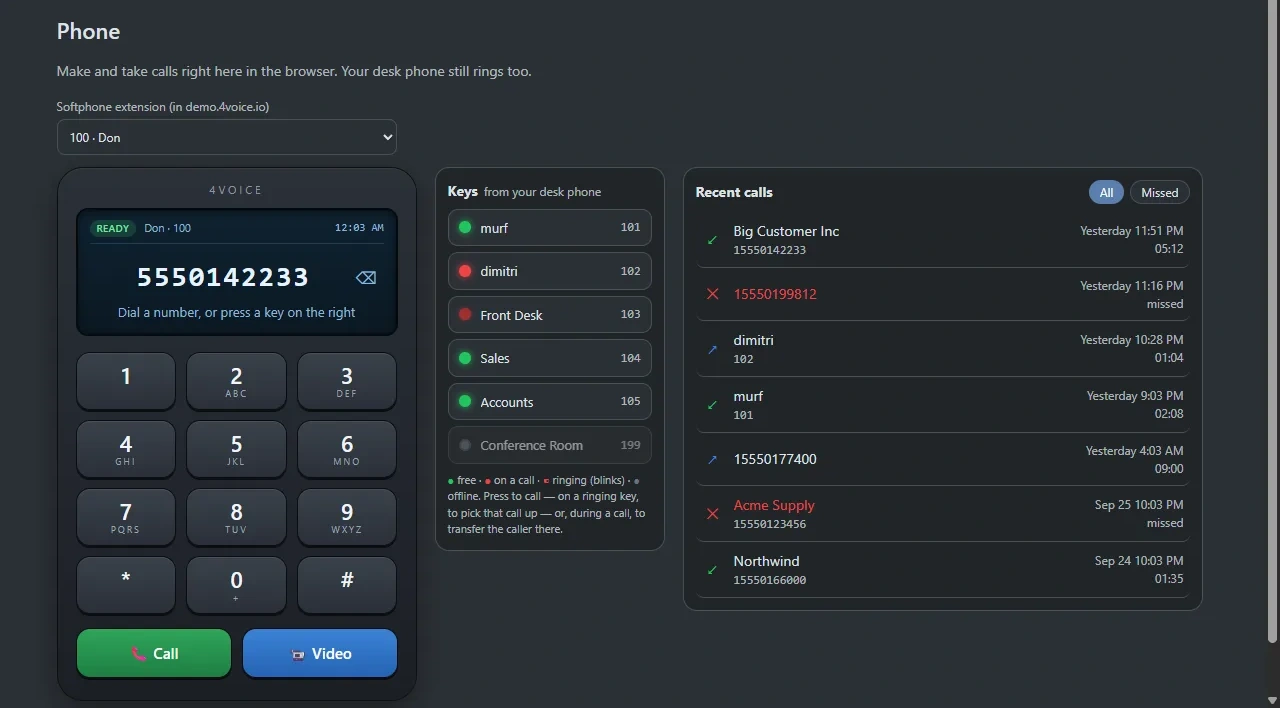Screen dimensions: 1280x708
Task: Filter recent calls to Missed
Action: tap(1160, 192)
